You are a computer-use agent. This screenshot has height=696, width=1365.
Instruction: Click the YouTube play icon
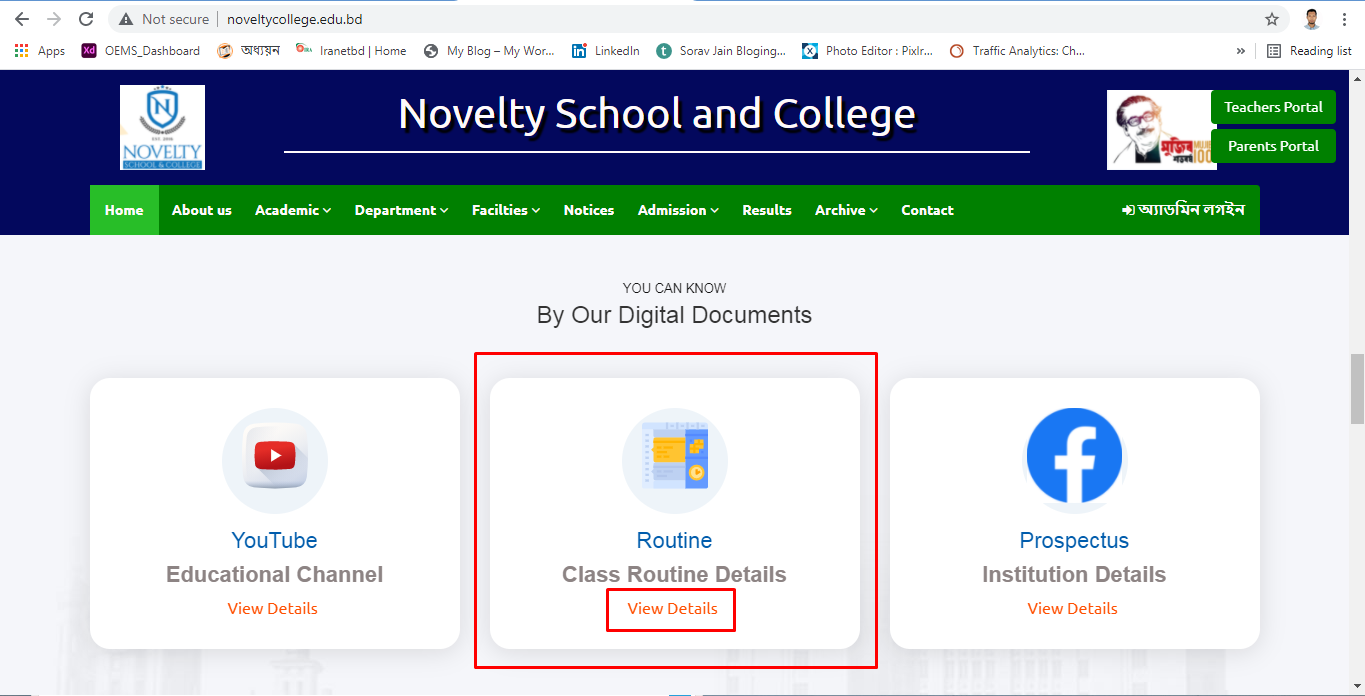(275, 457)
